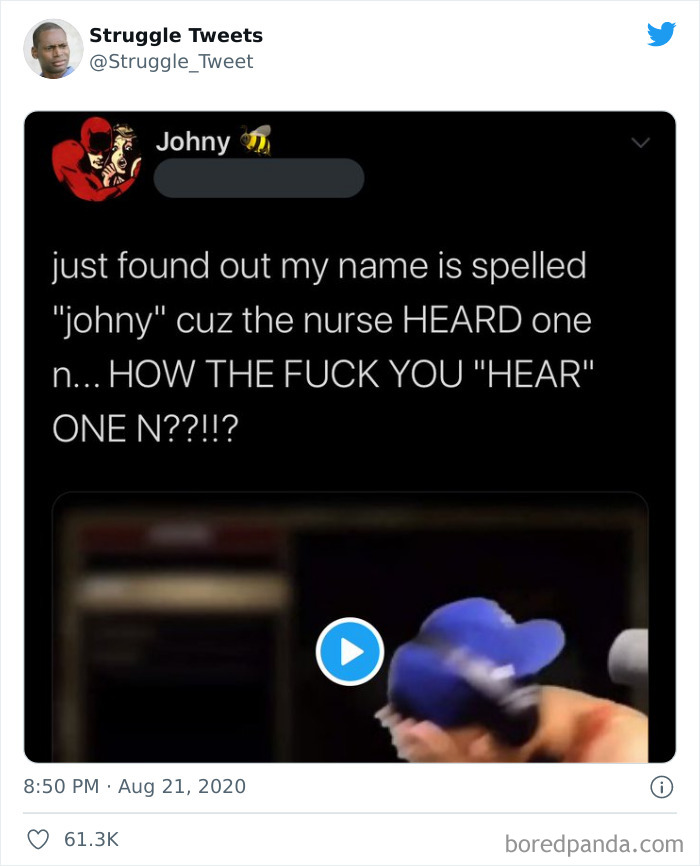Click the Johny username with bee emoji
This screenshot has width=700, height=866.
(213, 141)
